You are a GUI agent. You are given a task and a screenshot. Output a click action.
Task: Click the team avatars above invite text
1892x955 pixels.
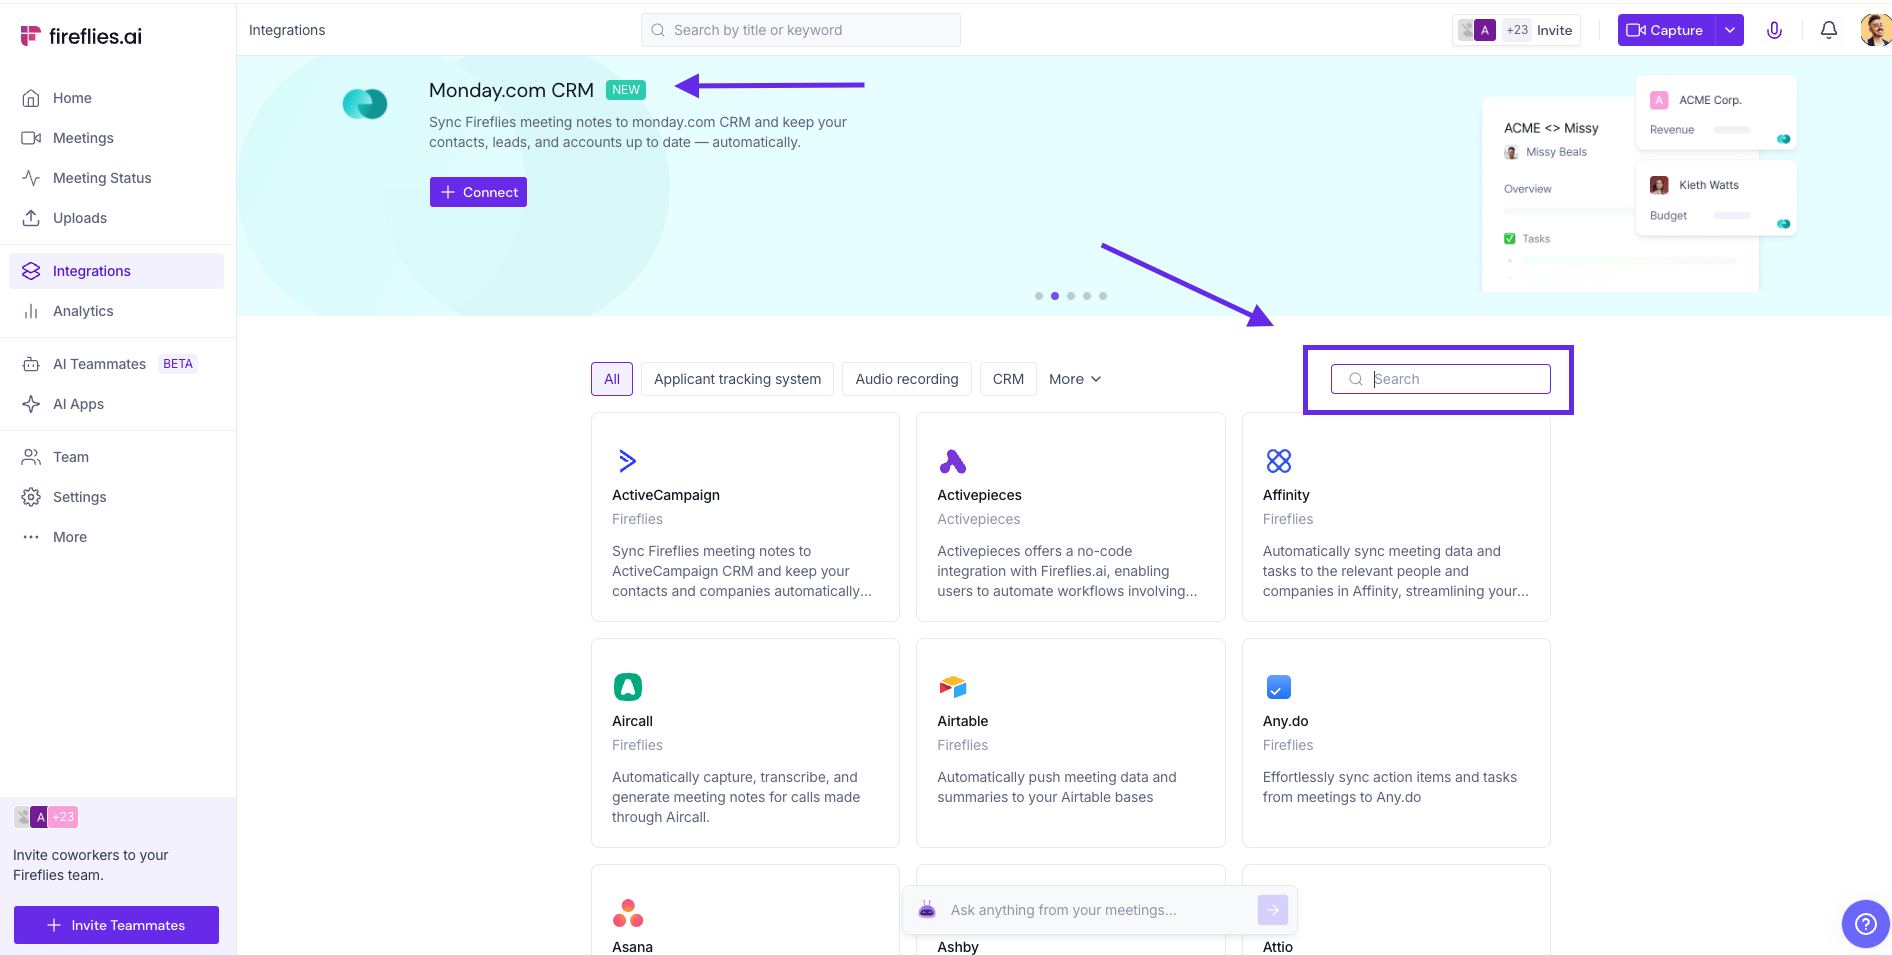point(46,817)
